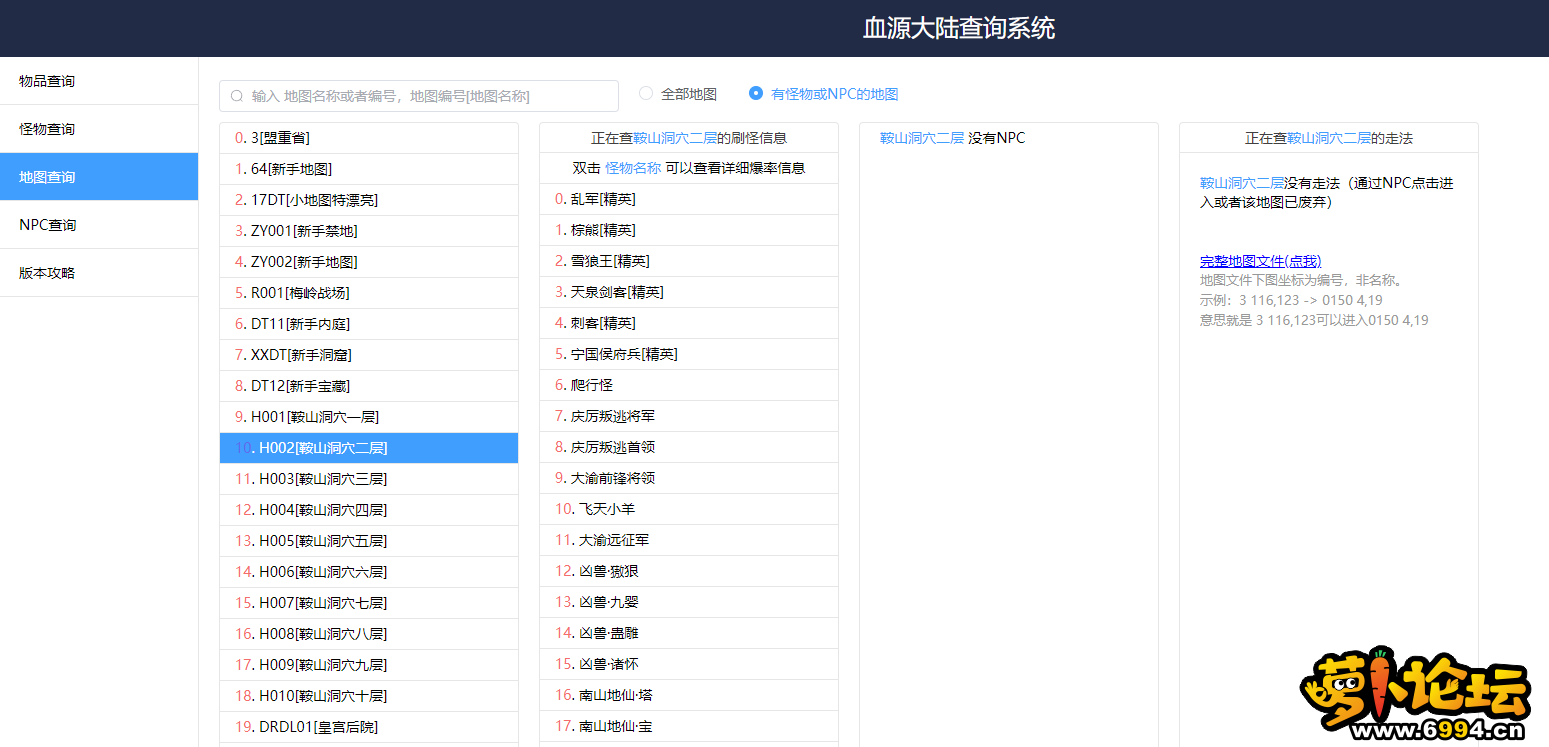
Task: Select map ZY001[新手禁地]
Action: [369, 231]
